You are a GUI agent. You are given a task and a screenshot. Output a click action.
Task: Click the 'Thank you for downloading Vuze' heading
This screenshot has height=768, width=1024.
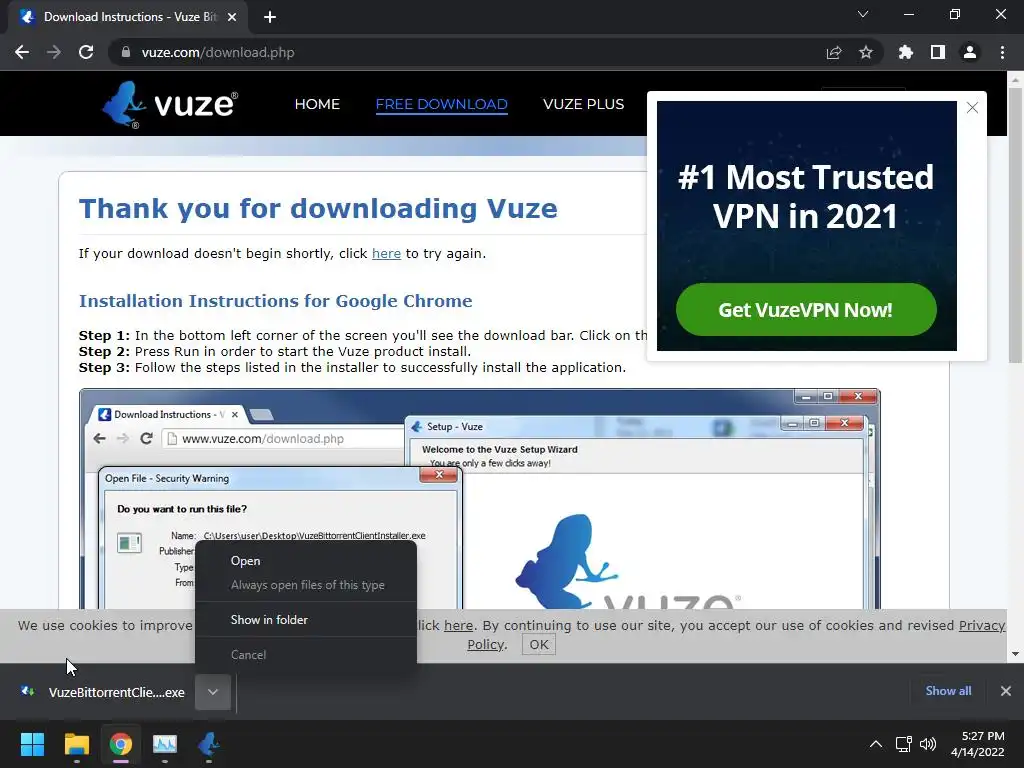tap(318, 209)
